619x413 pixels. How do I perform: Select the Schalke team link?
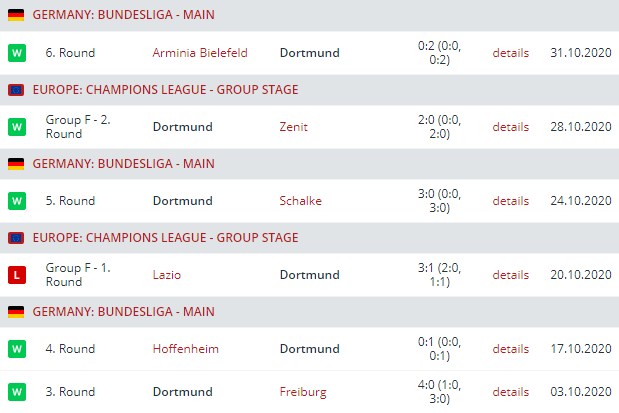point(301,201)
